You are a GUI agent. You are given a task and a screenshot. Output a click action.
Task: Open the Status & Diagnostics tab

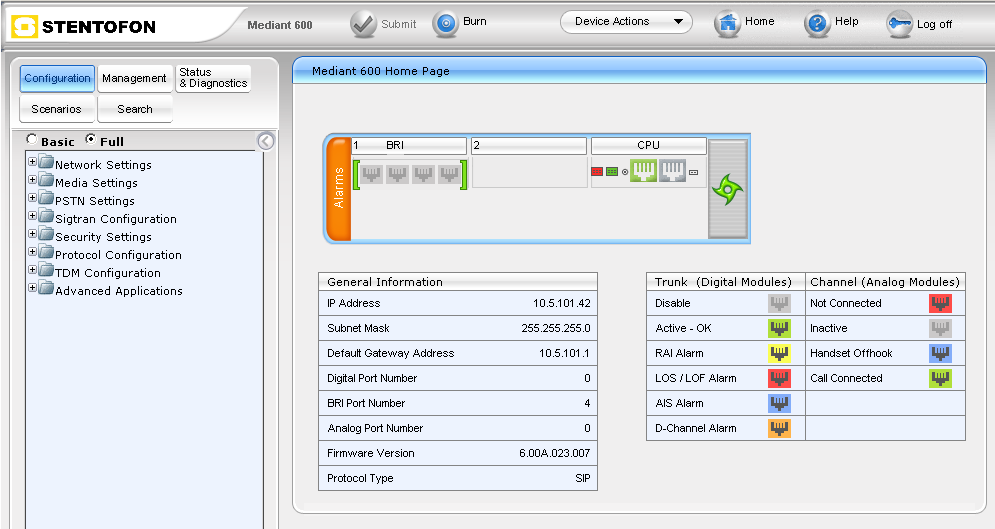click(x=213, y=78)
